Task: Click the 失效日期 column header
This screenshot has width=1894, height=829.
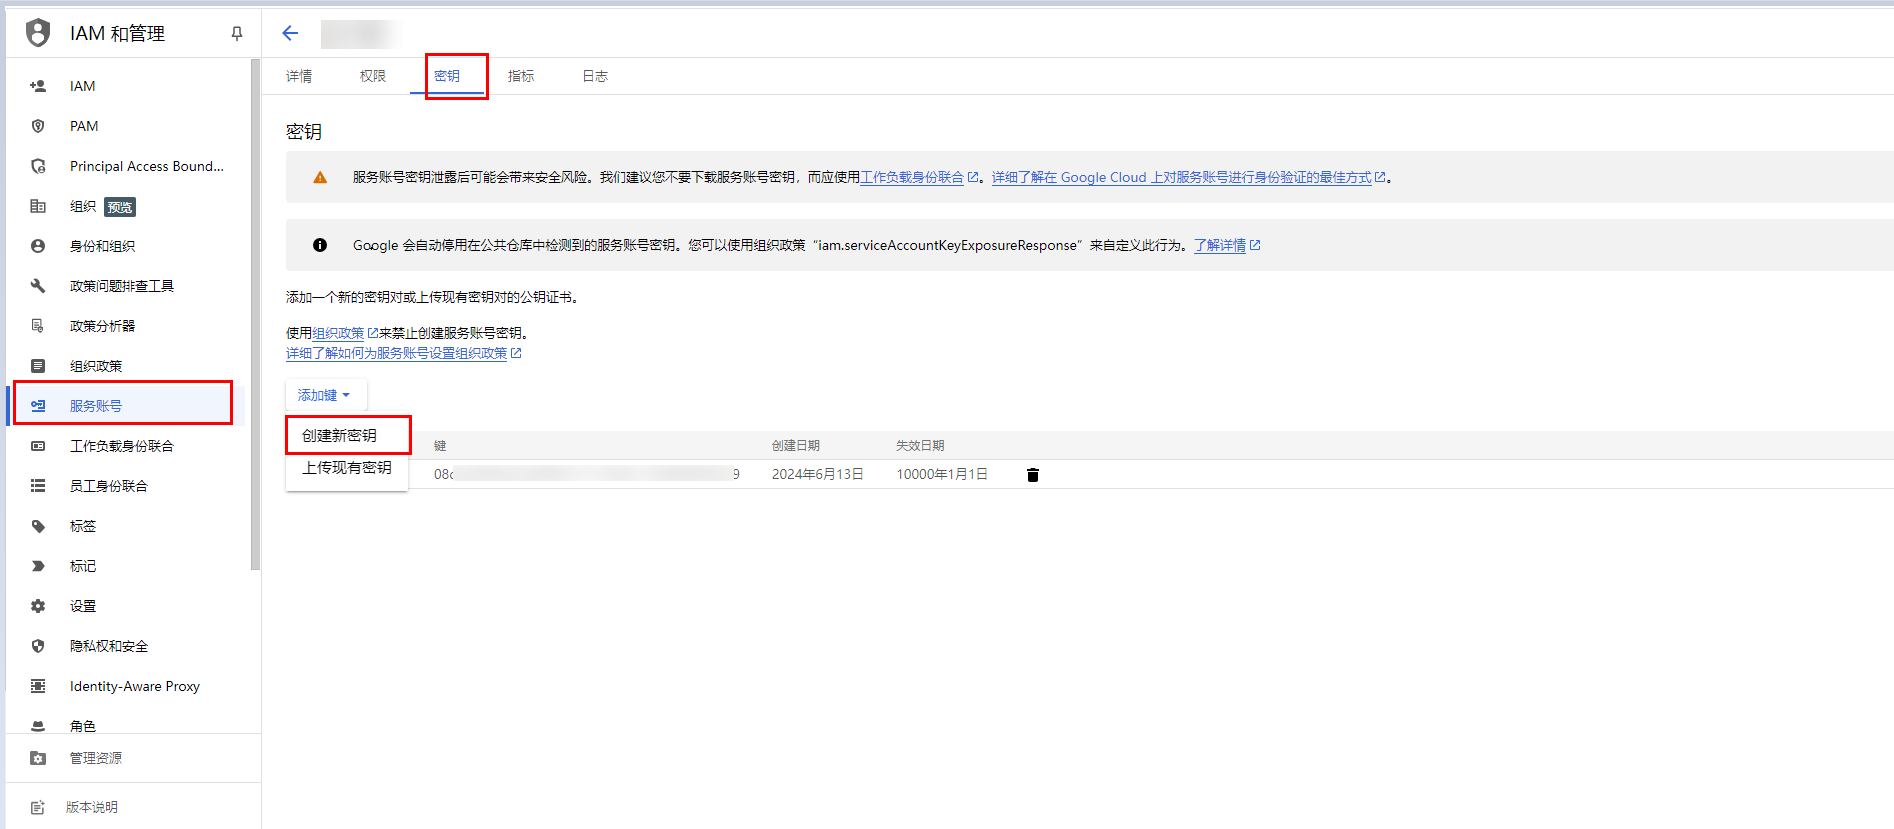Action: coord(920,446)
